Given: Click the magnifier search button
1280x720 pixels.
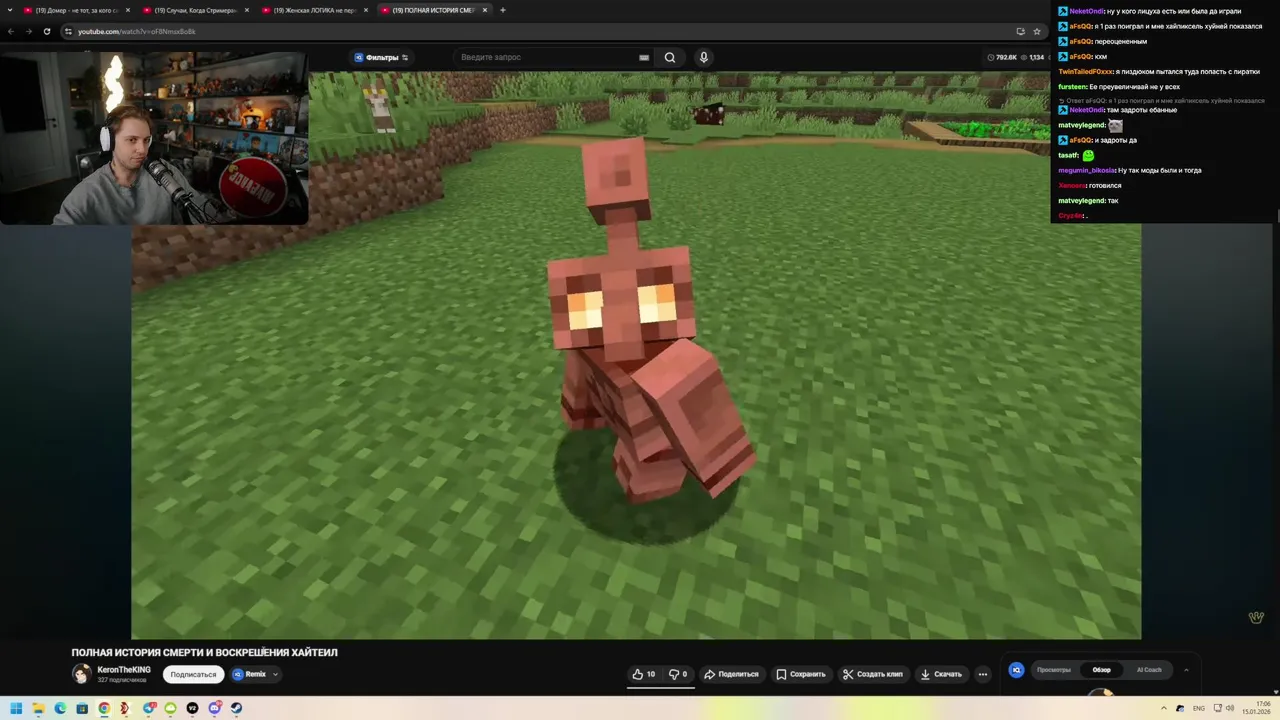Looking at the screenshot, I should 670,57.
